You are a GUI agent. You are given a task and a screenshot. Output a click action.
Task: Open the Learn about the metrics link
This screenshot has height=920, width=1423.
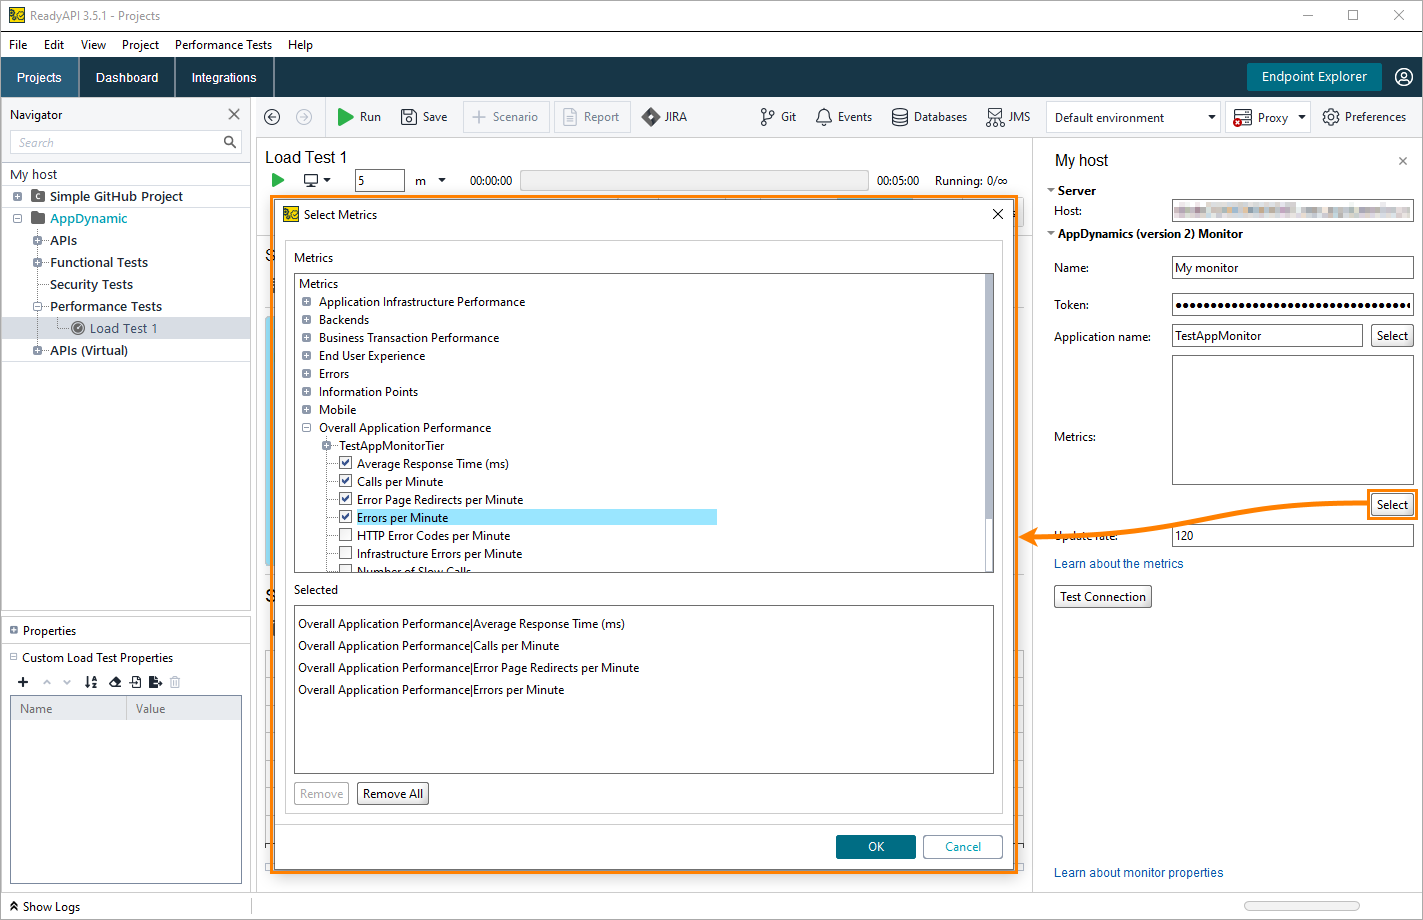pyautogui.click(x=1118, y=563)
